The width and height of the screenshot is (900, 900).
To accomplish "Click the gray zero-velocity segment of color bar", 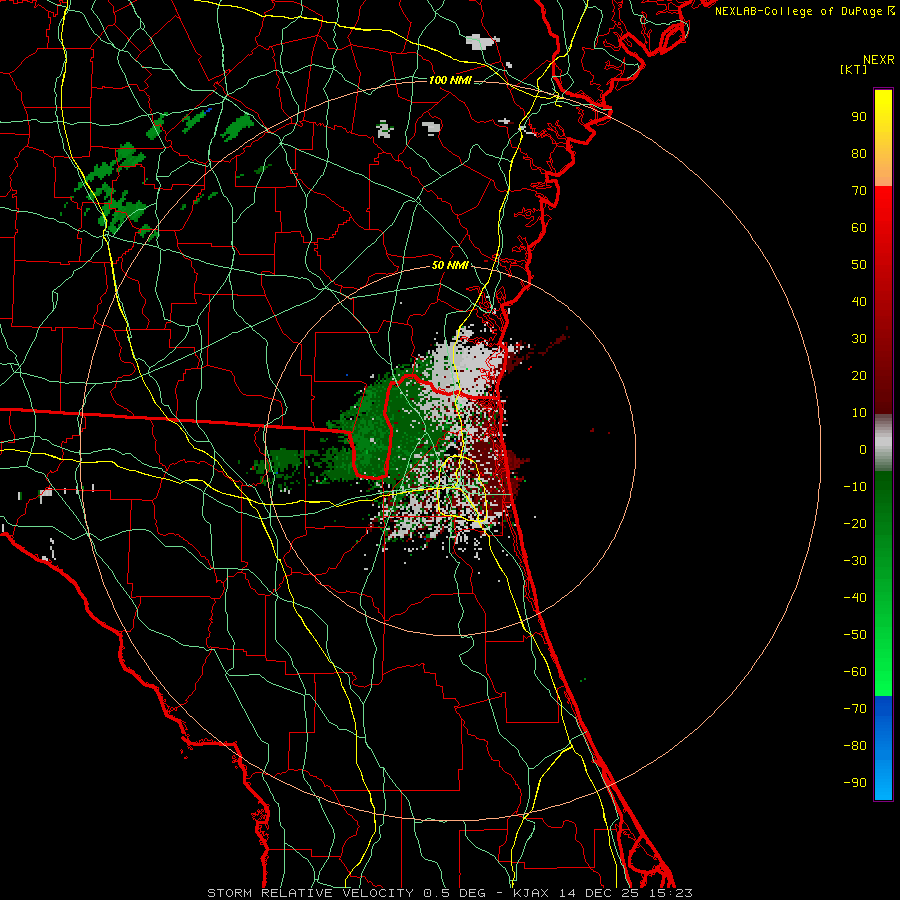I will (x=883, y=442).
